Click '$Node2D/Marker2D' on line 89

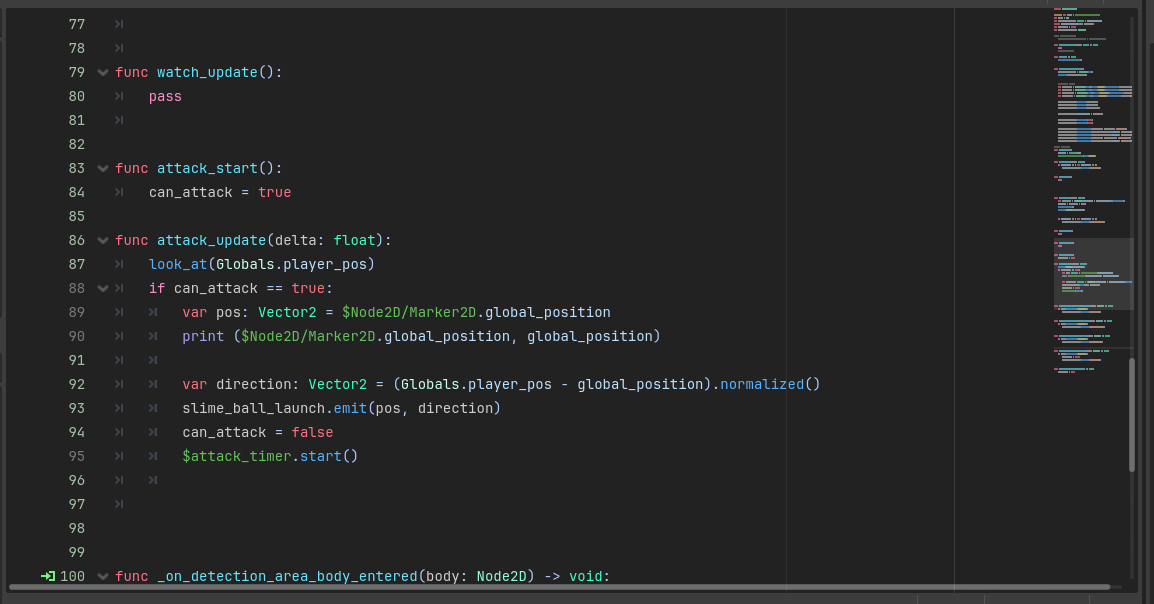[x=409, y=312]
